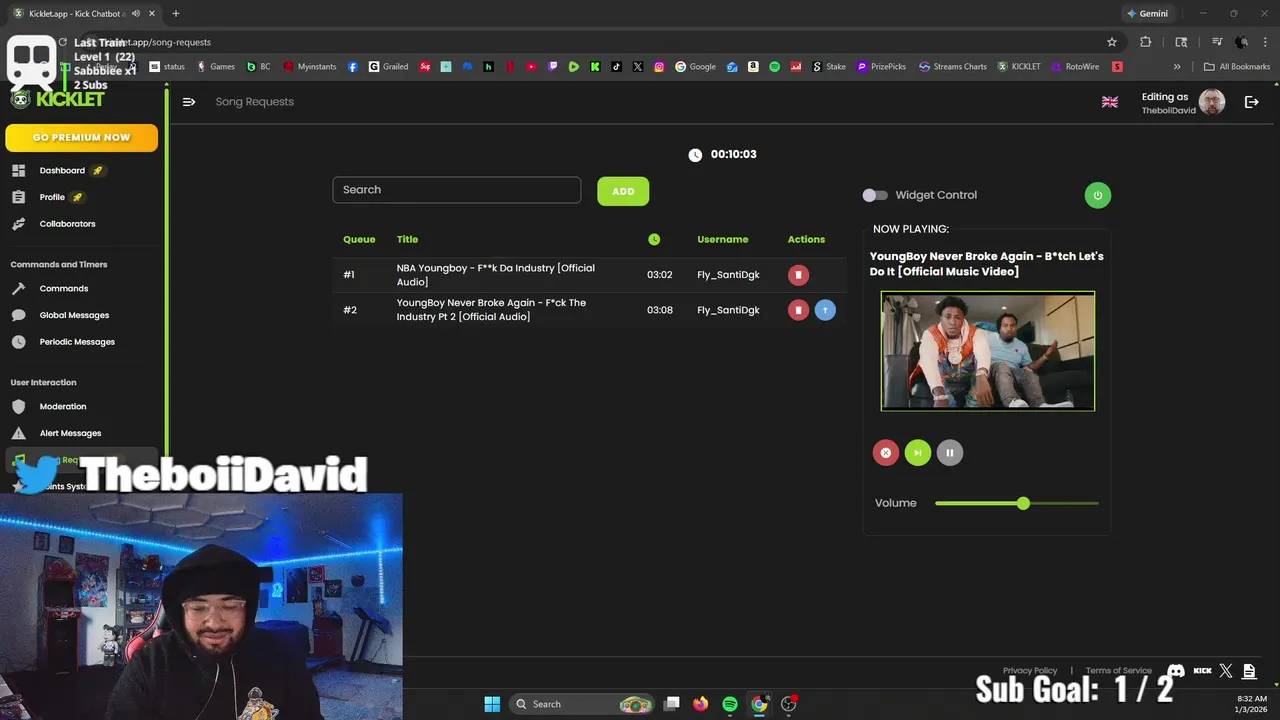
Task: Expand the hidden bookmarks overflow chevron
Action: (x=1177, y=67)
